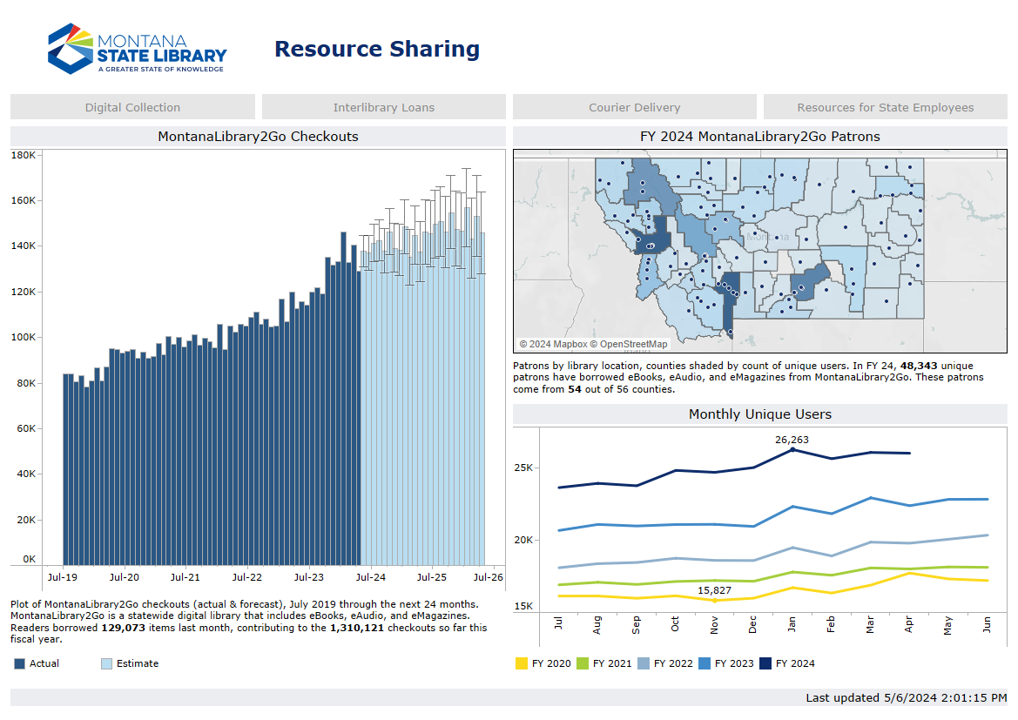Click the FY 2024 MontanaLibrary2Go Patrons title

click(760, 136)
